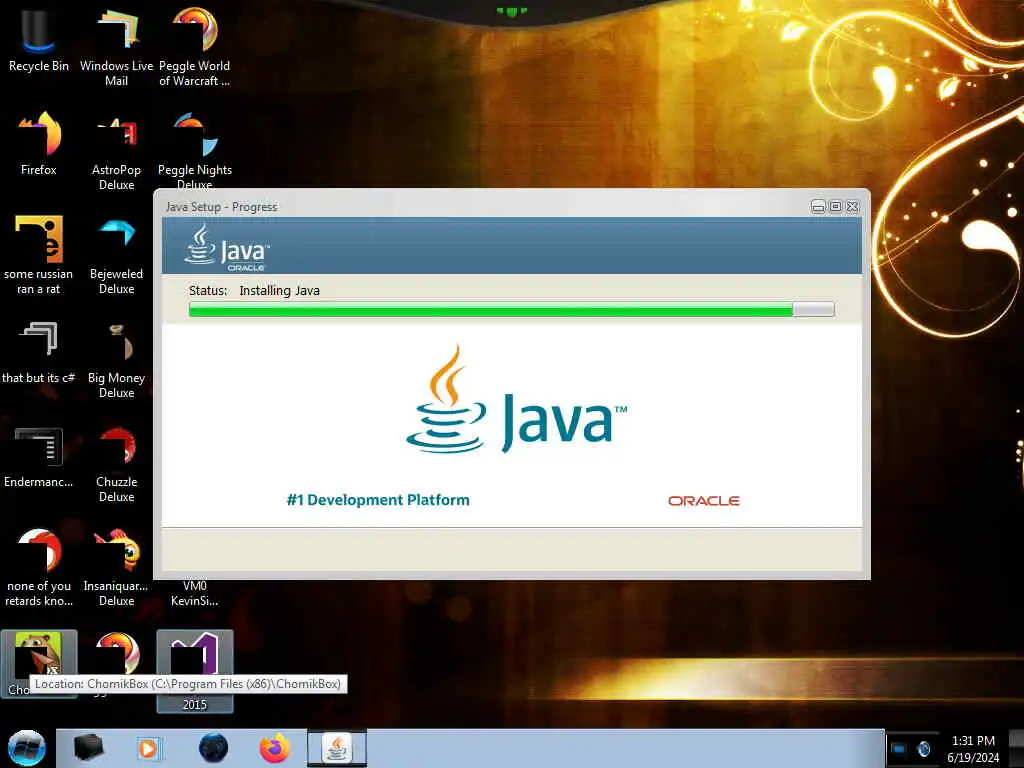
Task: Click the red ORACLE logo
Action: (703, 501)
